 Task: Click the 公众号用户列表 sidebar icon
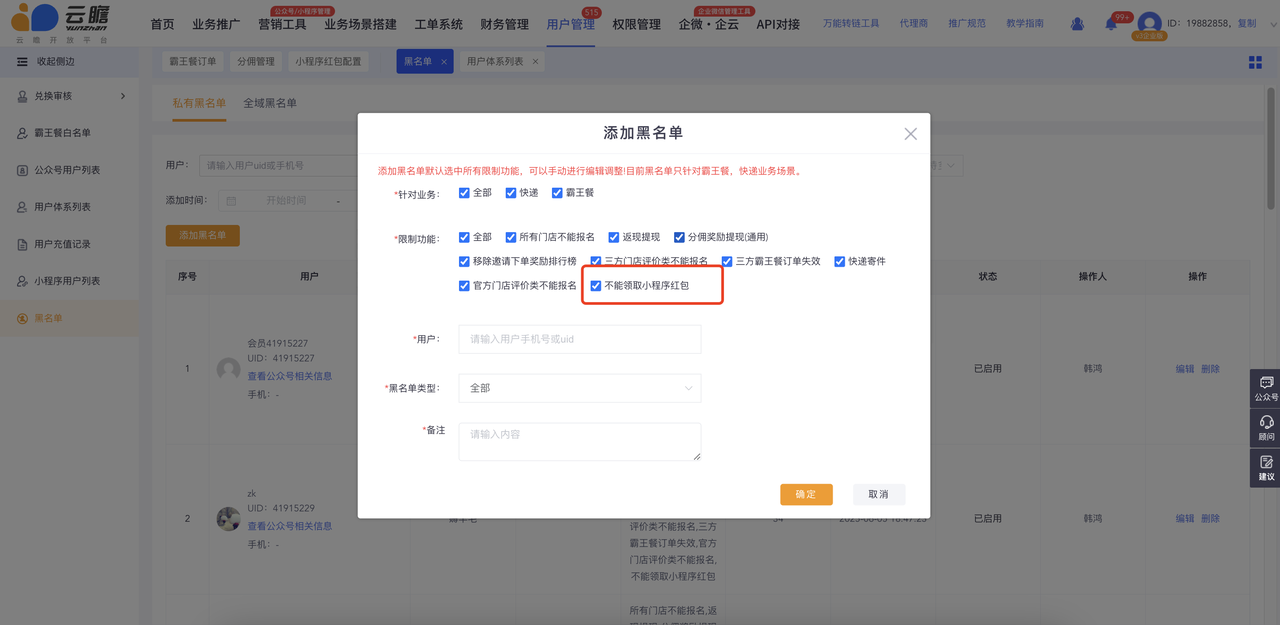[23, 170]
